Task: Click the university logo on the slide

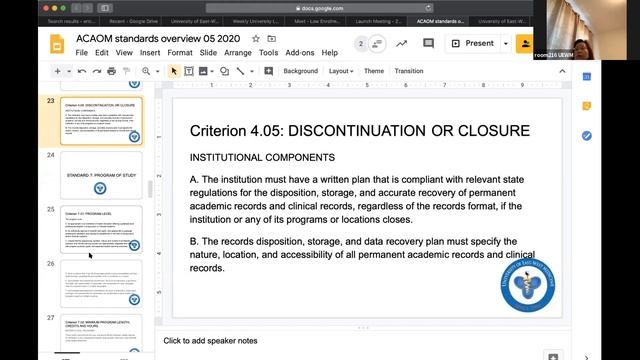Action: pos(527,285)
